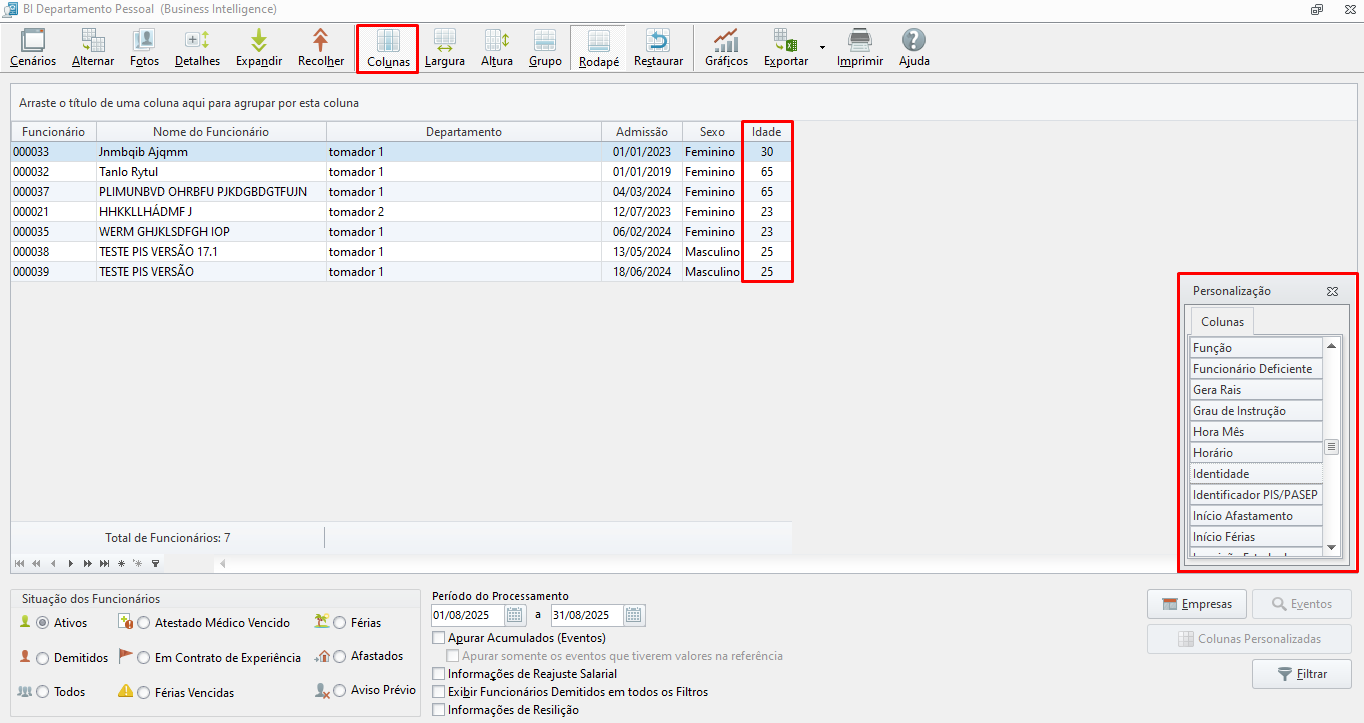Go to the next record in the navigator
Viewport: 1364px width, 723px height.
pyautogui.click(x=71, y=564)
